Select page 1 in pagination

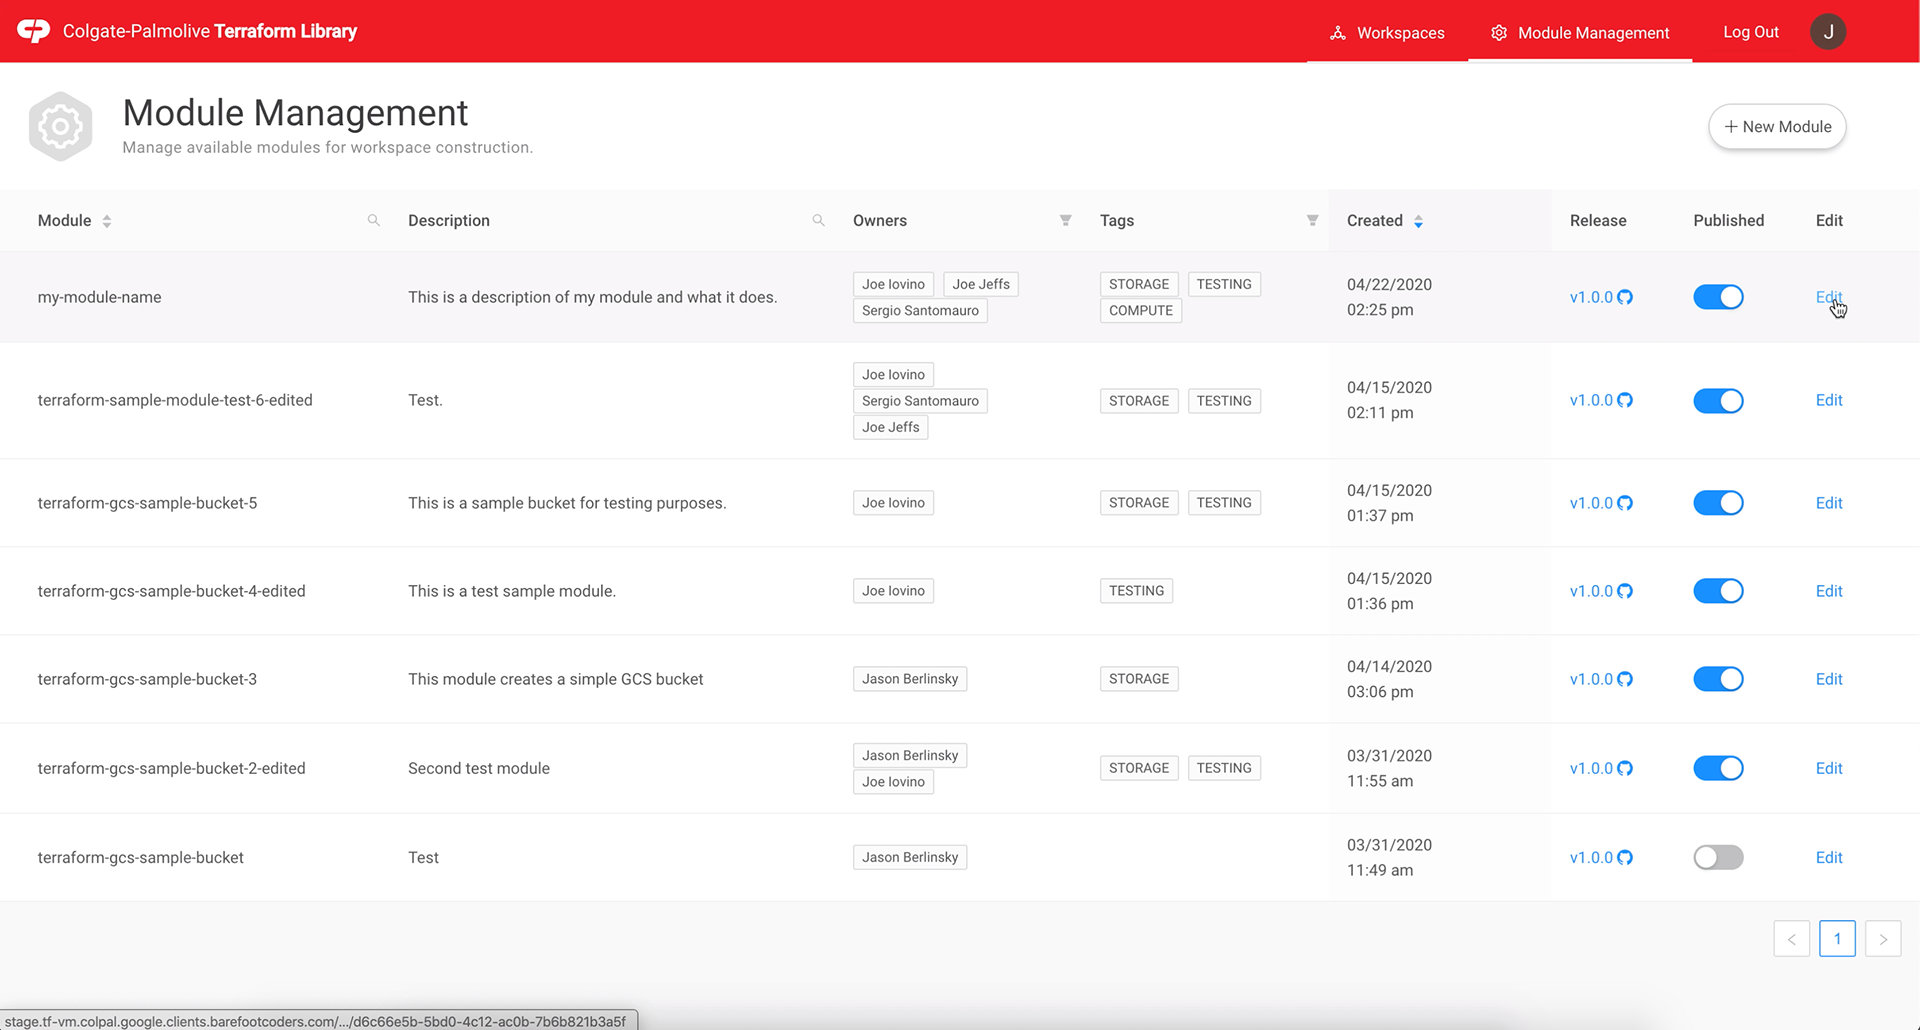(x=1837, y=939)
